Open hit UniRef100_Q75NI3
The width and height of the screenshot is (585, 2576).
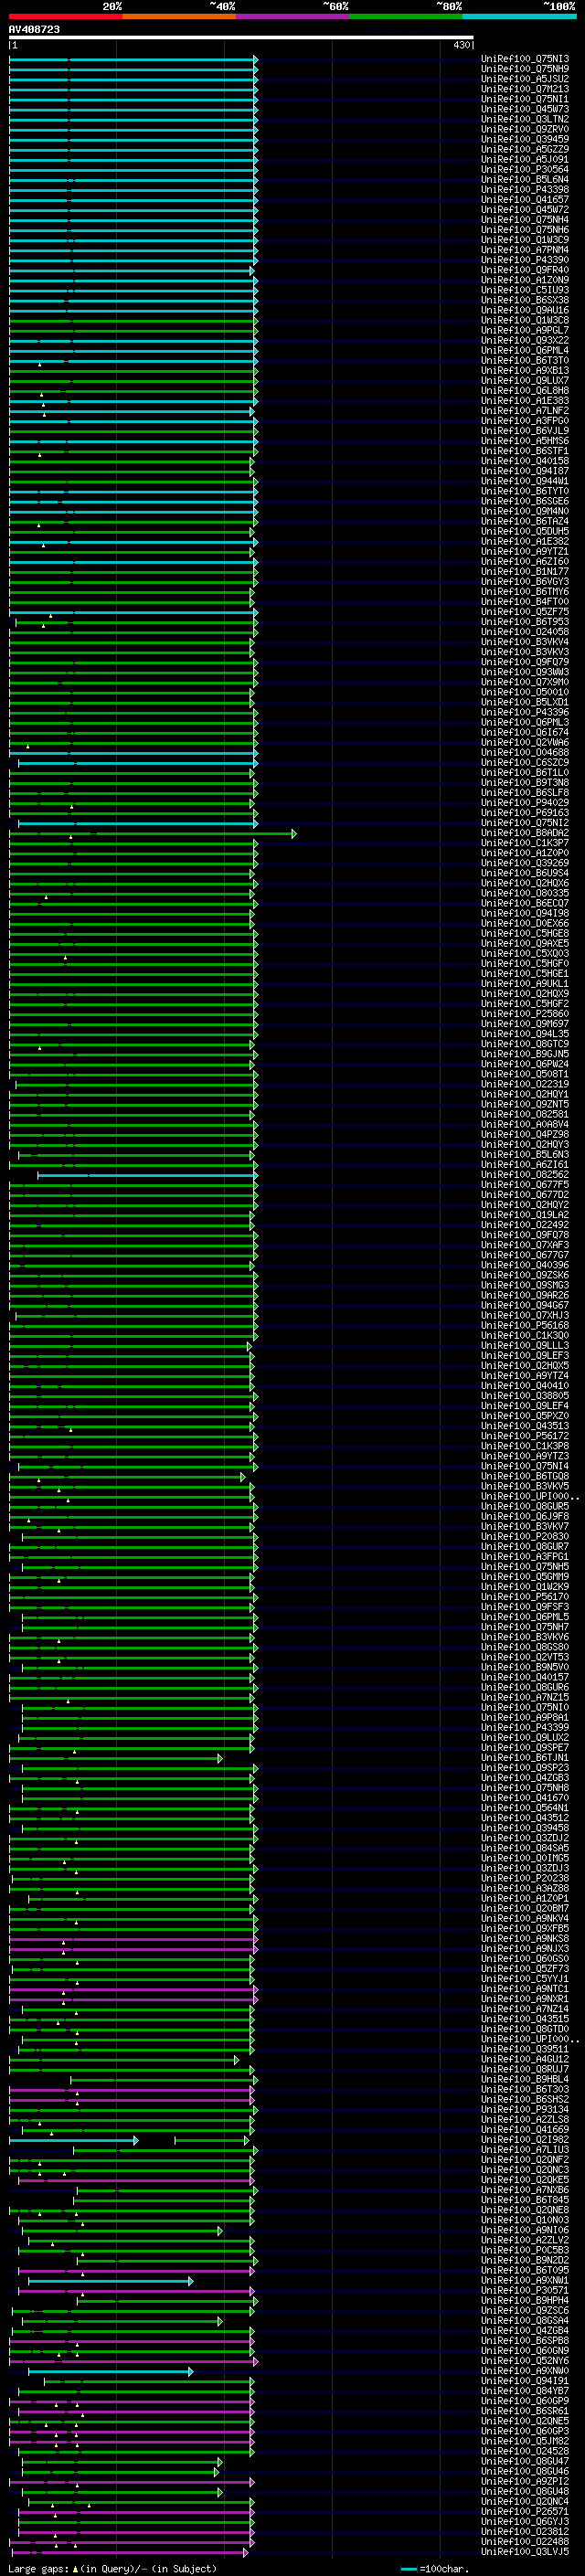(525, 59)
